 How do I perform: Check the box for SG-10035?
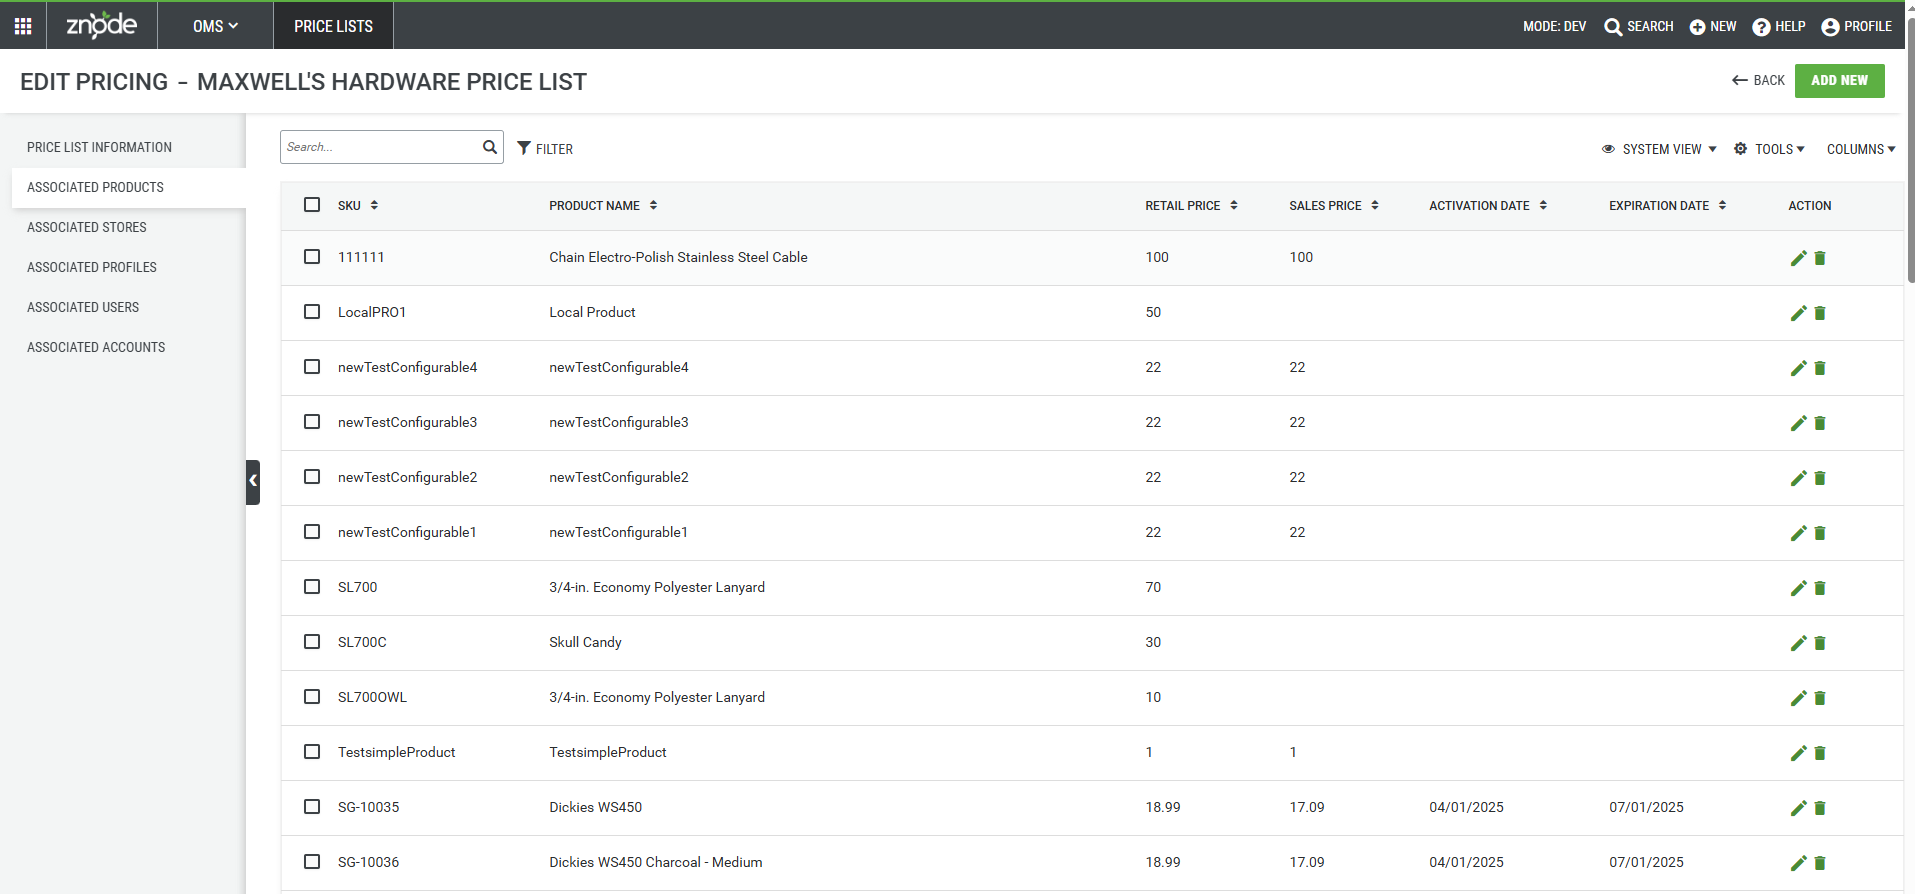(312, 806)
